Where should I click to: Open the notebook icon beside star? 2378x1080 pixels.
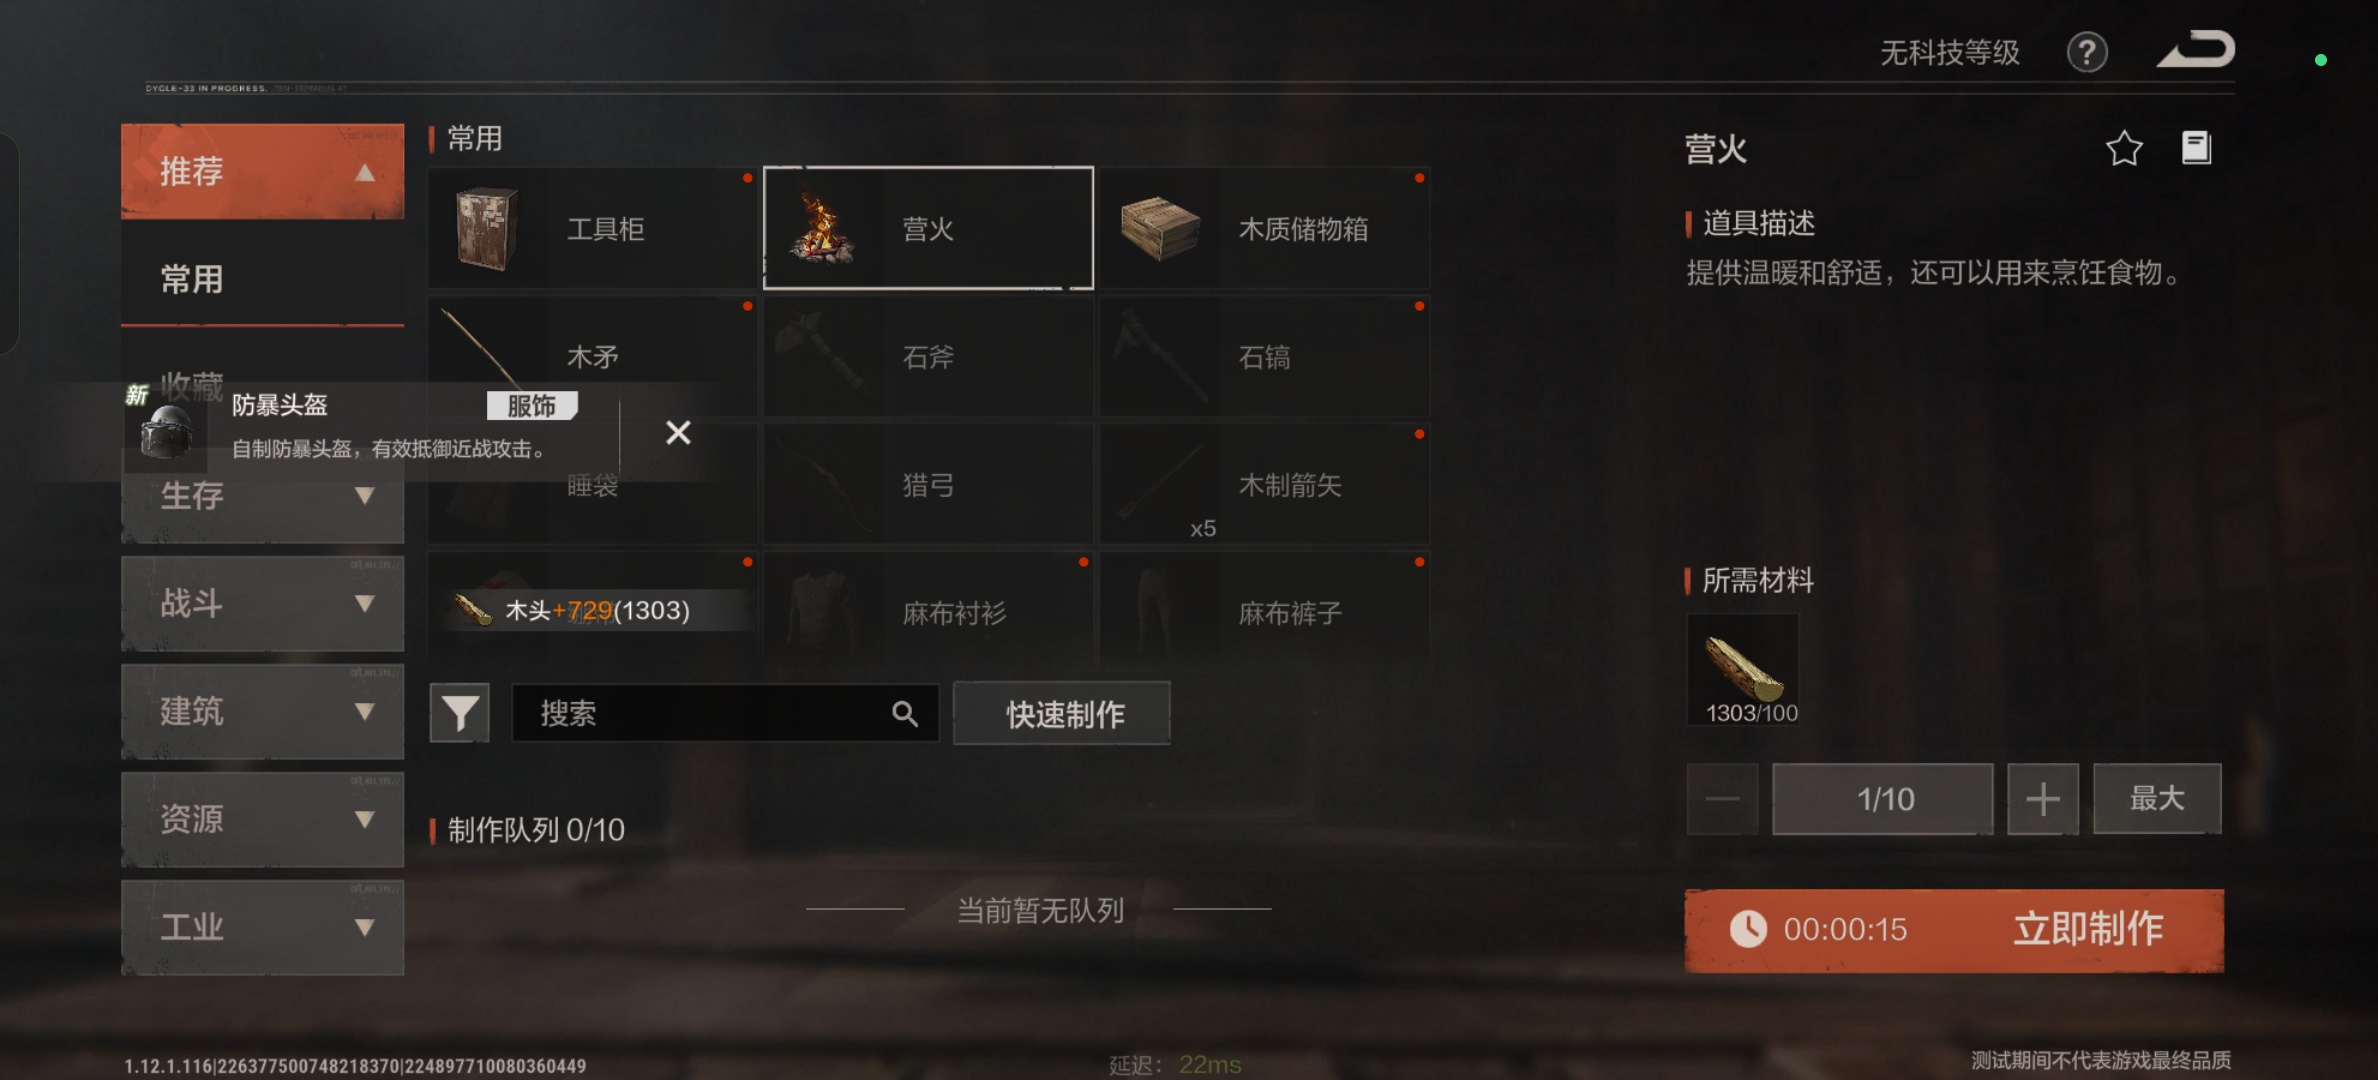point(2196,148)
